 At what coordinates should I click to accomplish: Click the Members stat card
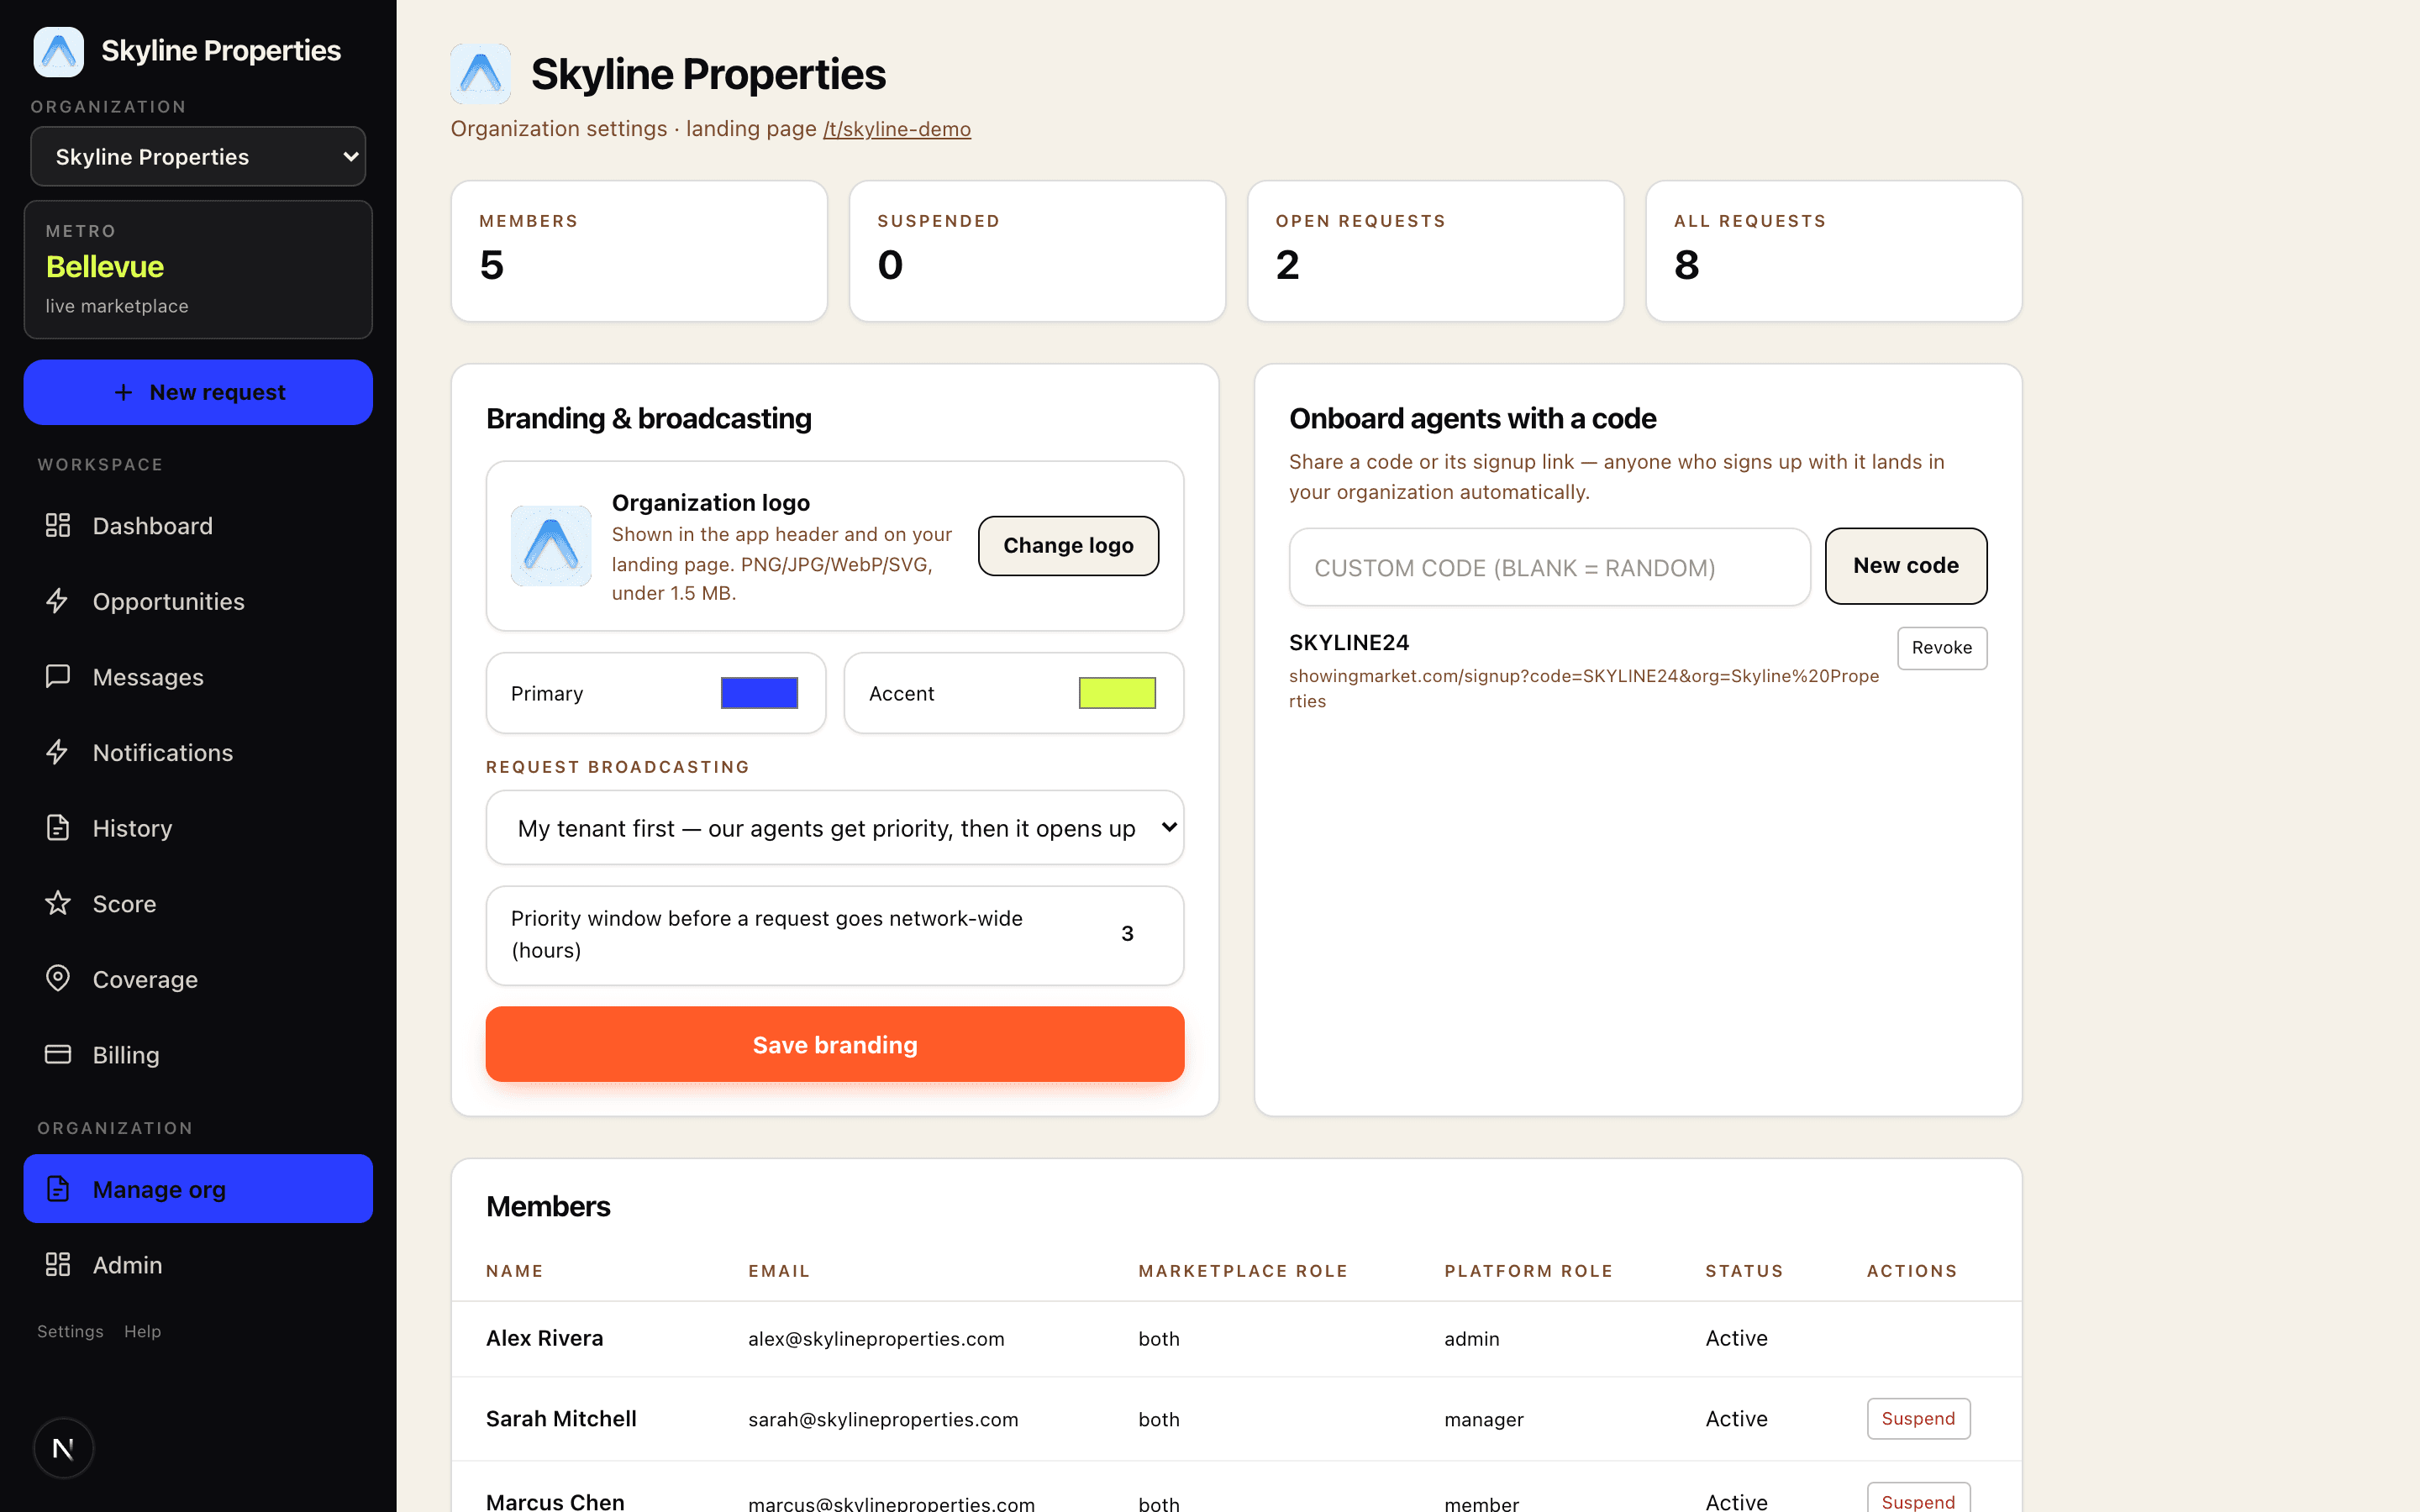[x=639, y=251]
